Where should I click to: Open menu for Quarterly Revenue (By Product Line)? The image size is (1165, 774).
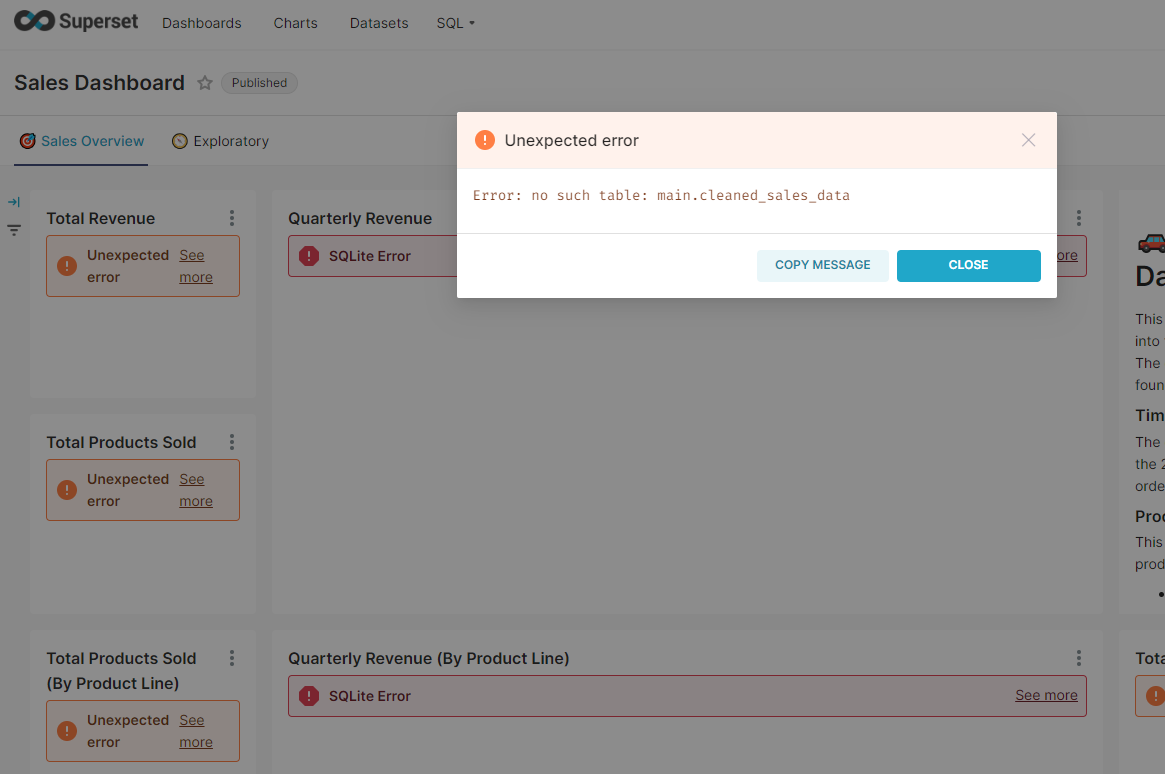click(1078, 658)
